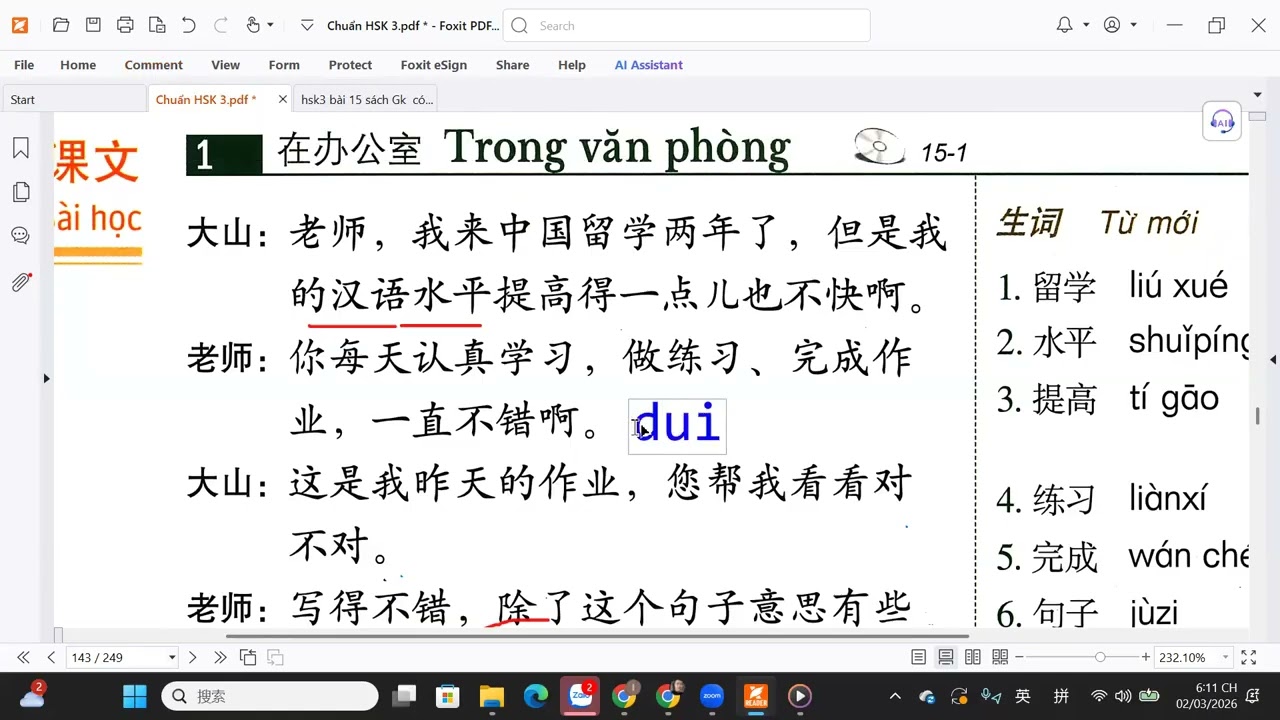Switch to the Comment ribbon tab
The height and width of the screenshot is (720, 1280).
[x=153, y=65]
